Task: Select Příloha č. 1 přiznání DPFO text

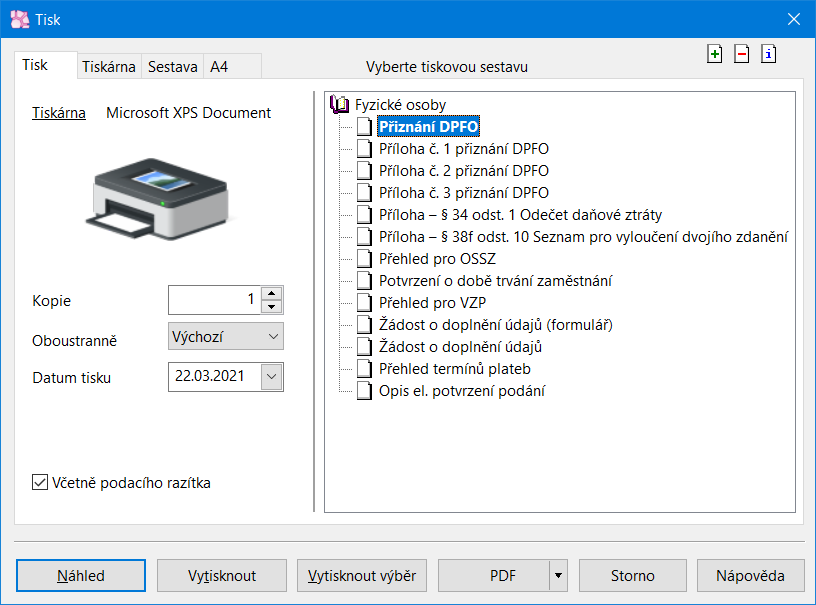Action: pos(464,149)
